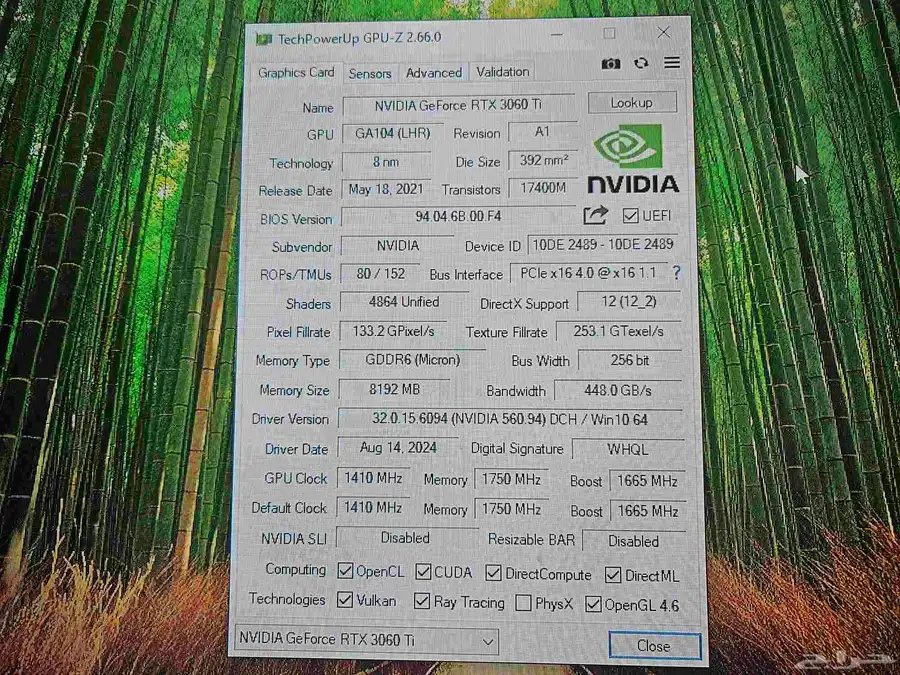Viewport: 900px width, 675px height.
Task: Click the BIOS Version field 94.04.6B.00.F4
Action: [x=458, y=217]
